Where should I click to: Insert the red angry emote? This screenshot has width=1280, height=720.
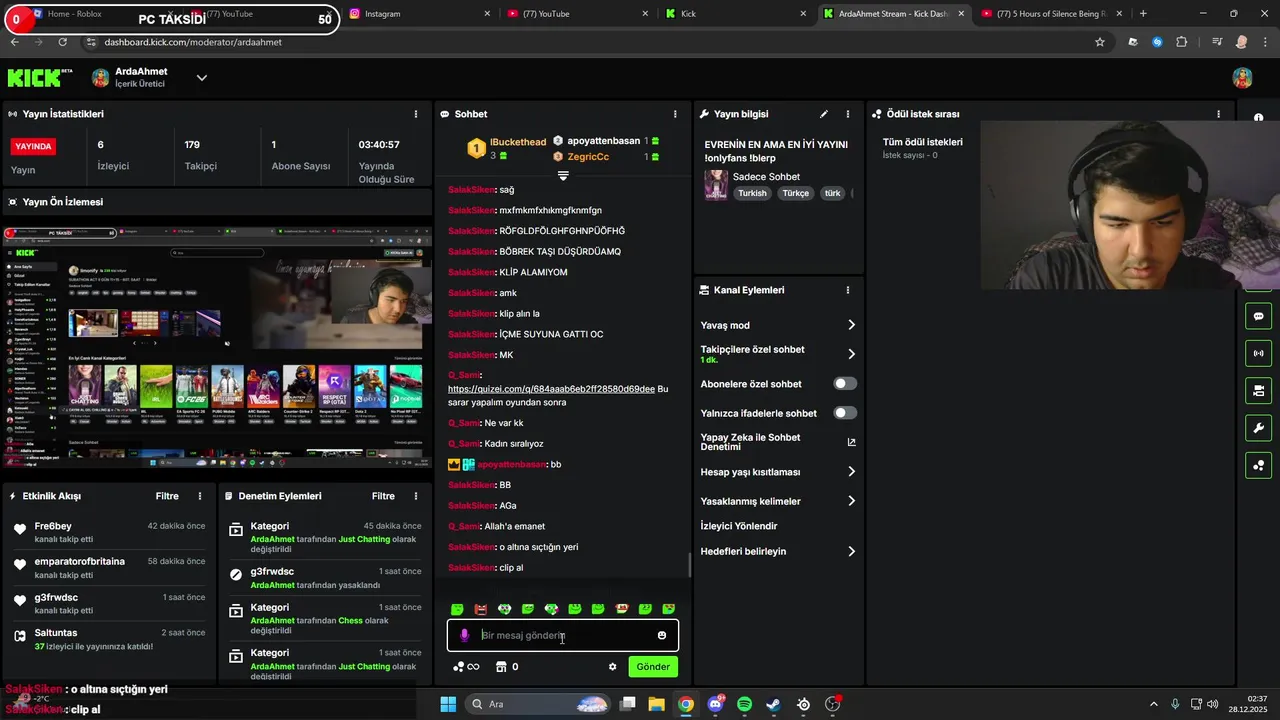pos(481,609)
